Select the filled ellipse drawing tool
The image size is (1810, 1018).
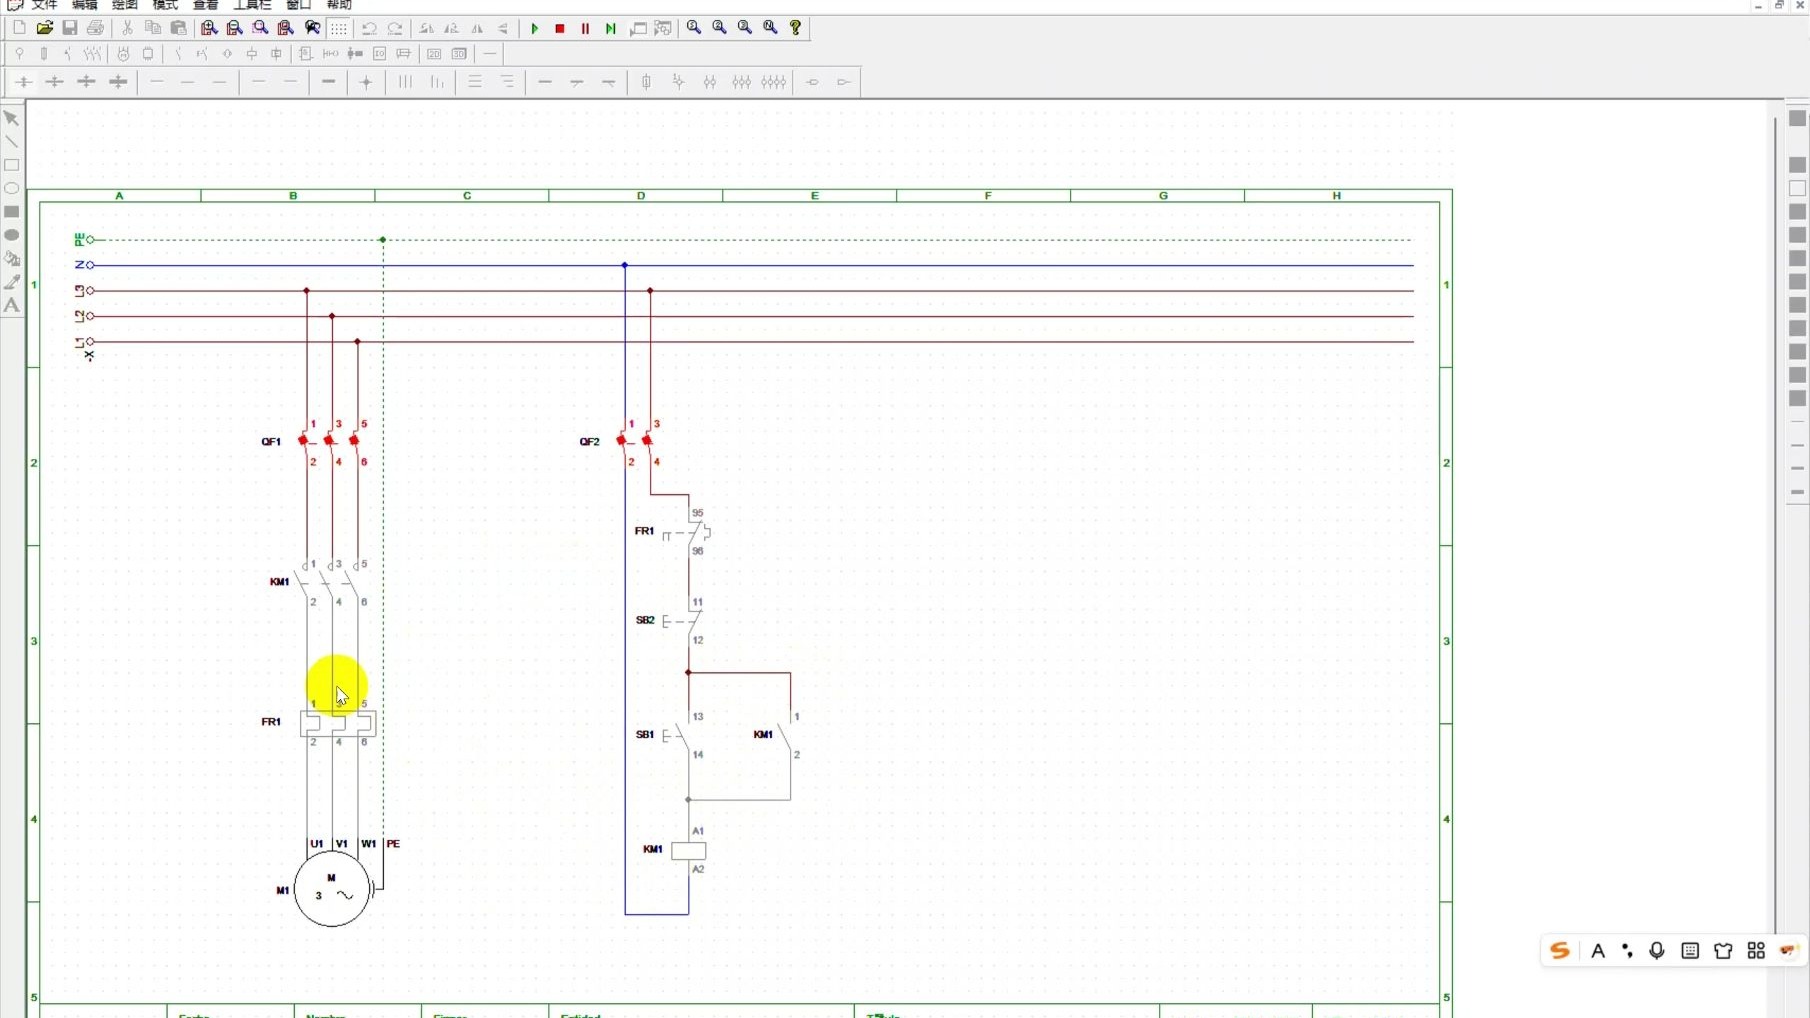tap(12, 235)
